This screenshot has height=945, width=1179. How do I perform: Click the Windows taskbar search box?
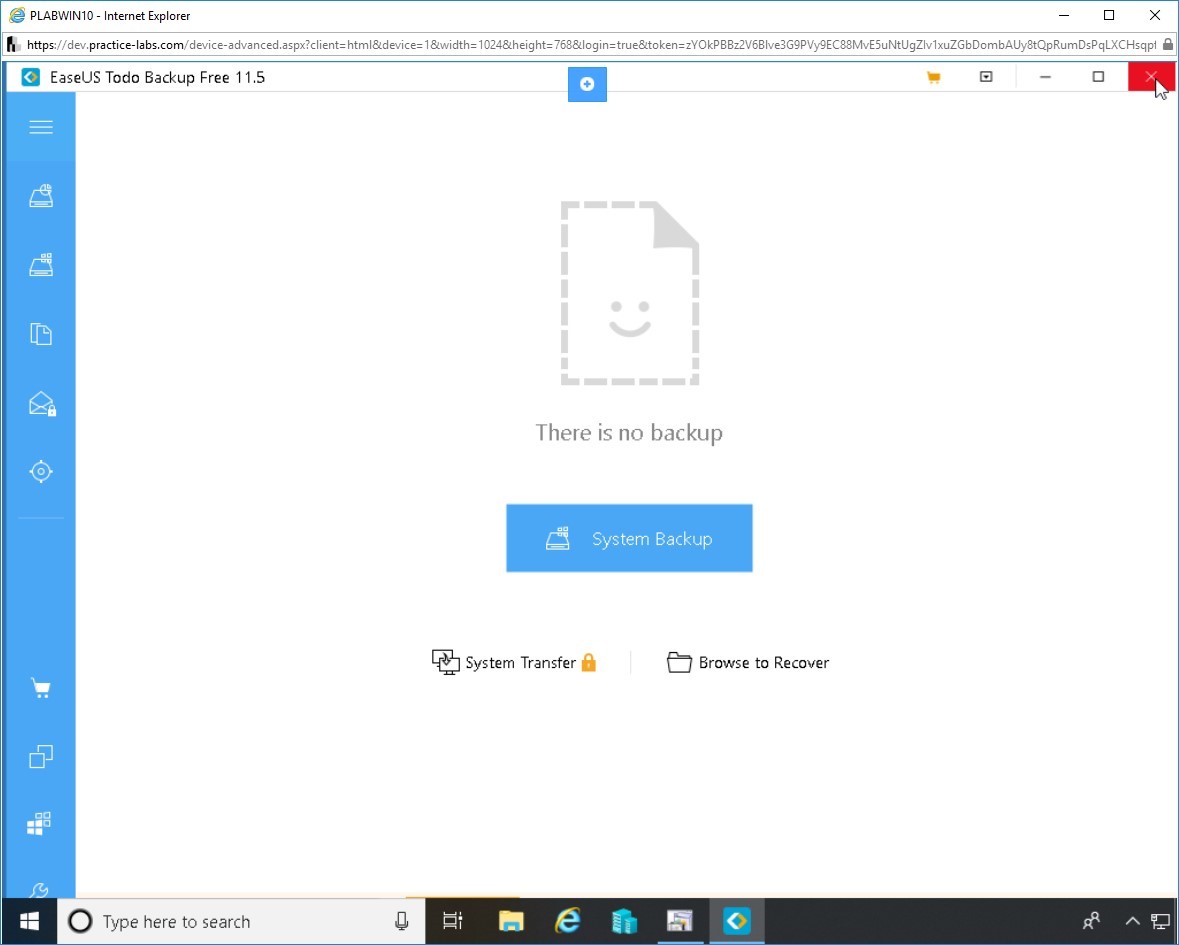241,921
